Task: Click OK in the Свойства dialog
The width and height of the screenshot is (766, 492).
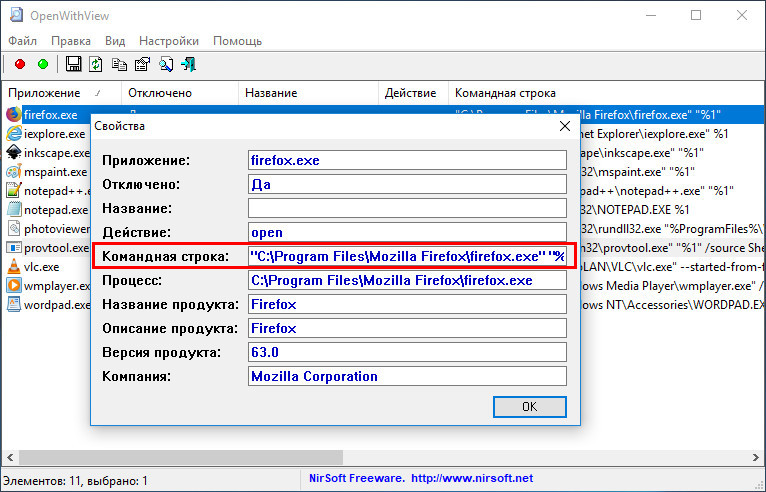Action: [x=530, y=406]
